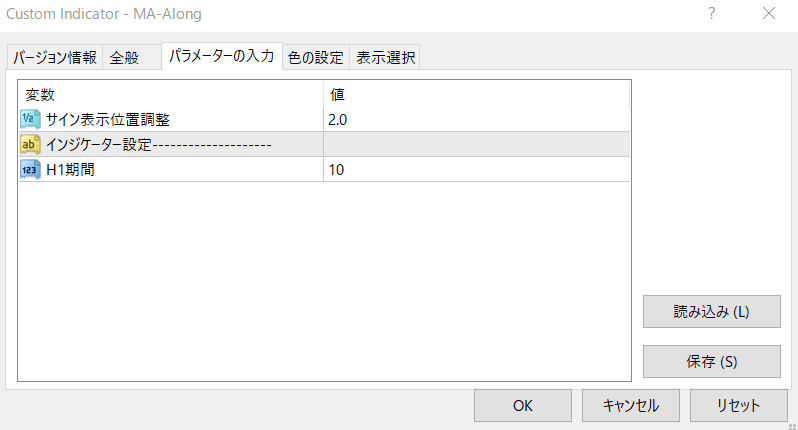Confirm with the OK button
798x430 pixels.
523,406
